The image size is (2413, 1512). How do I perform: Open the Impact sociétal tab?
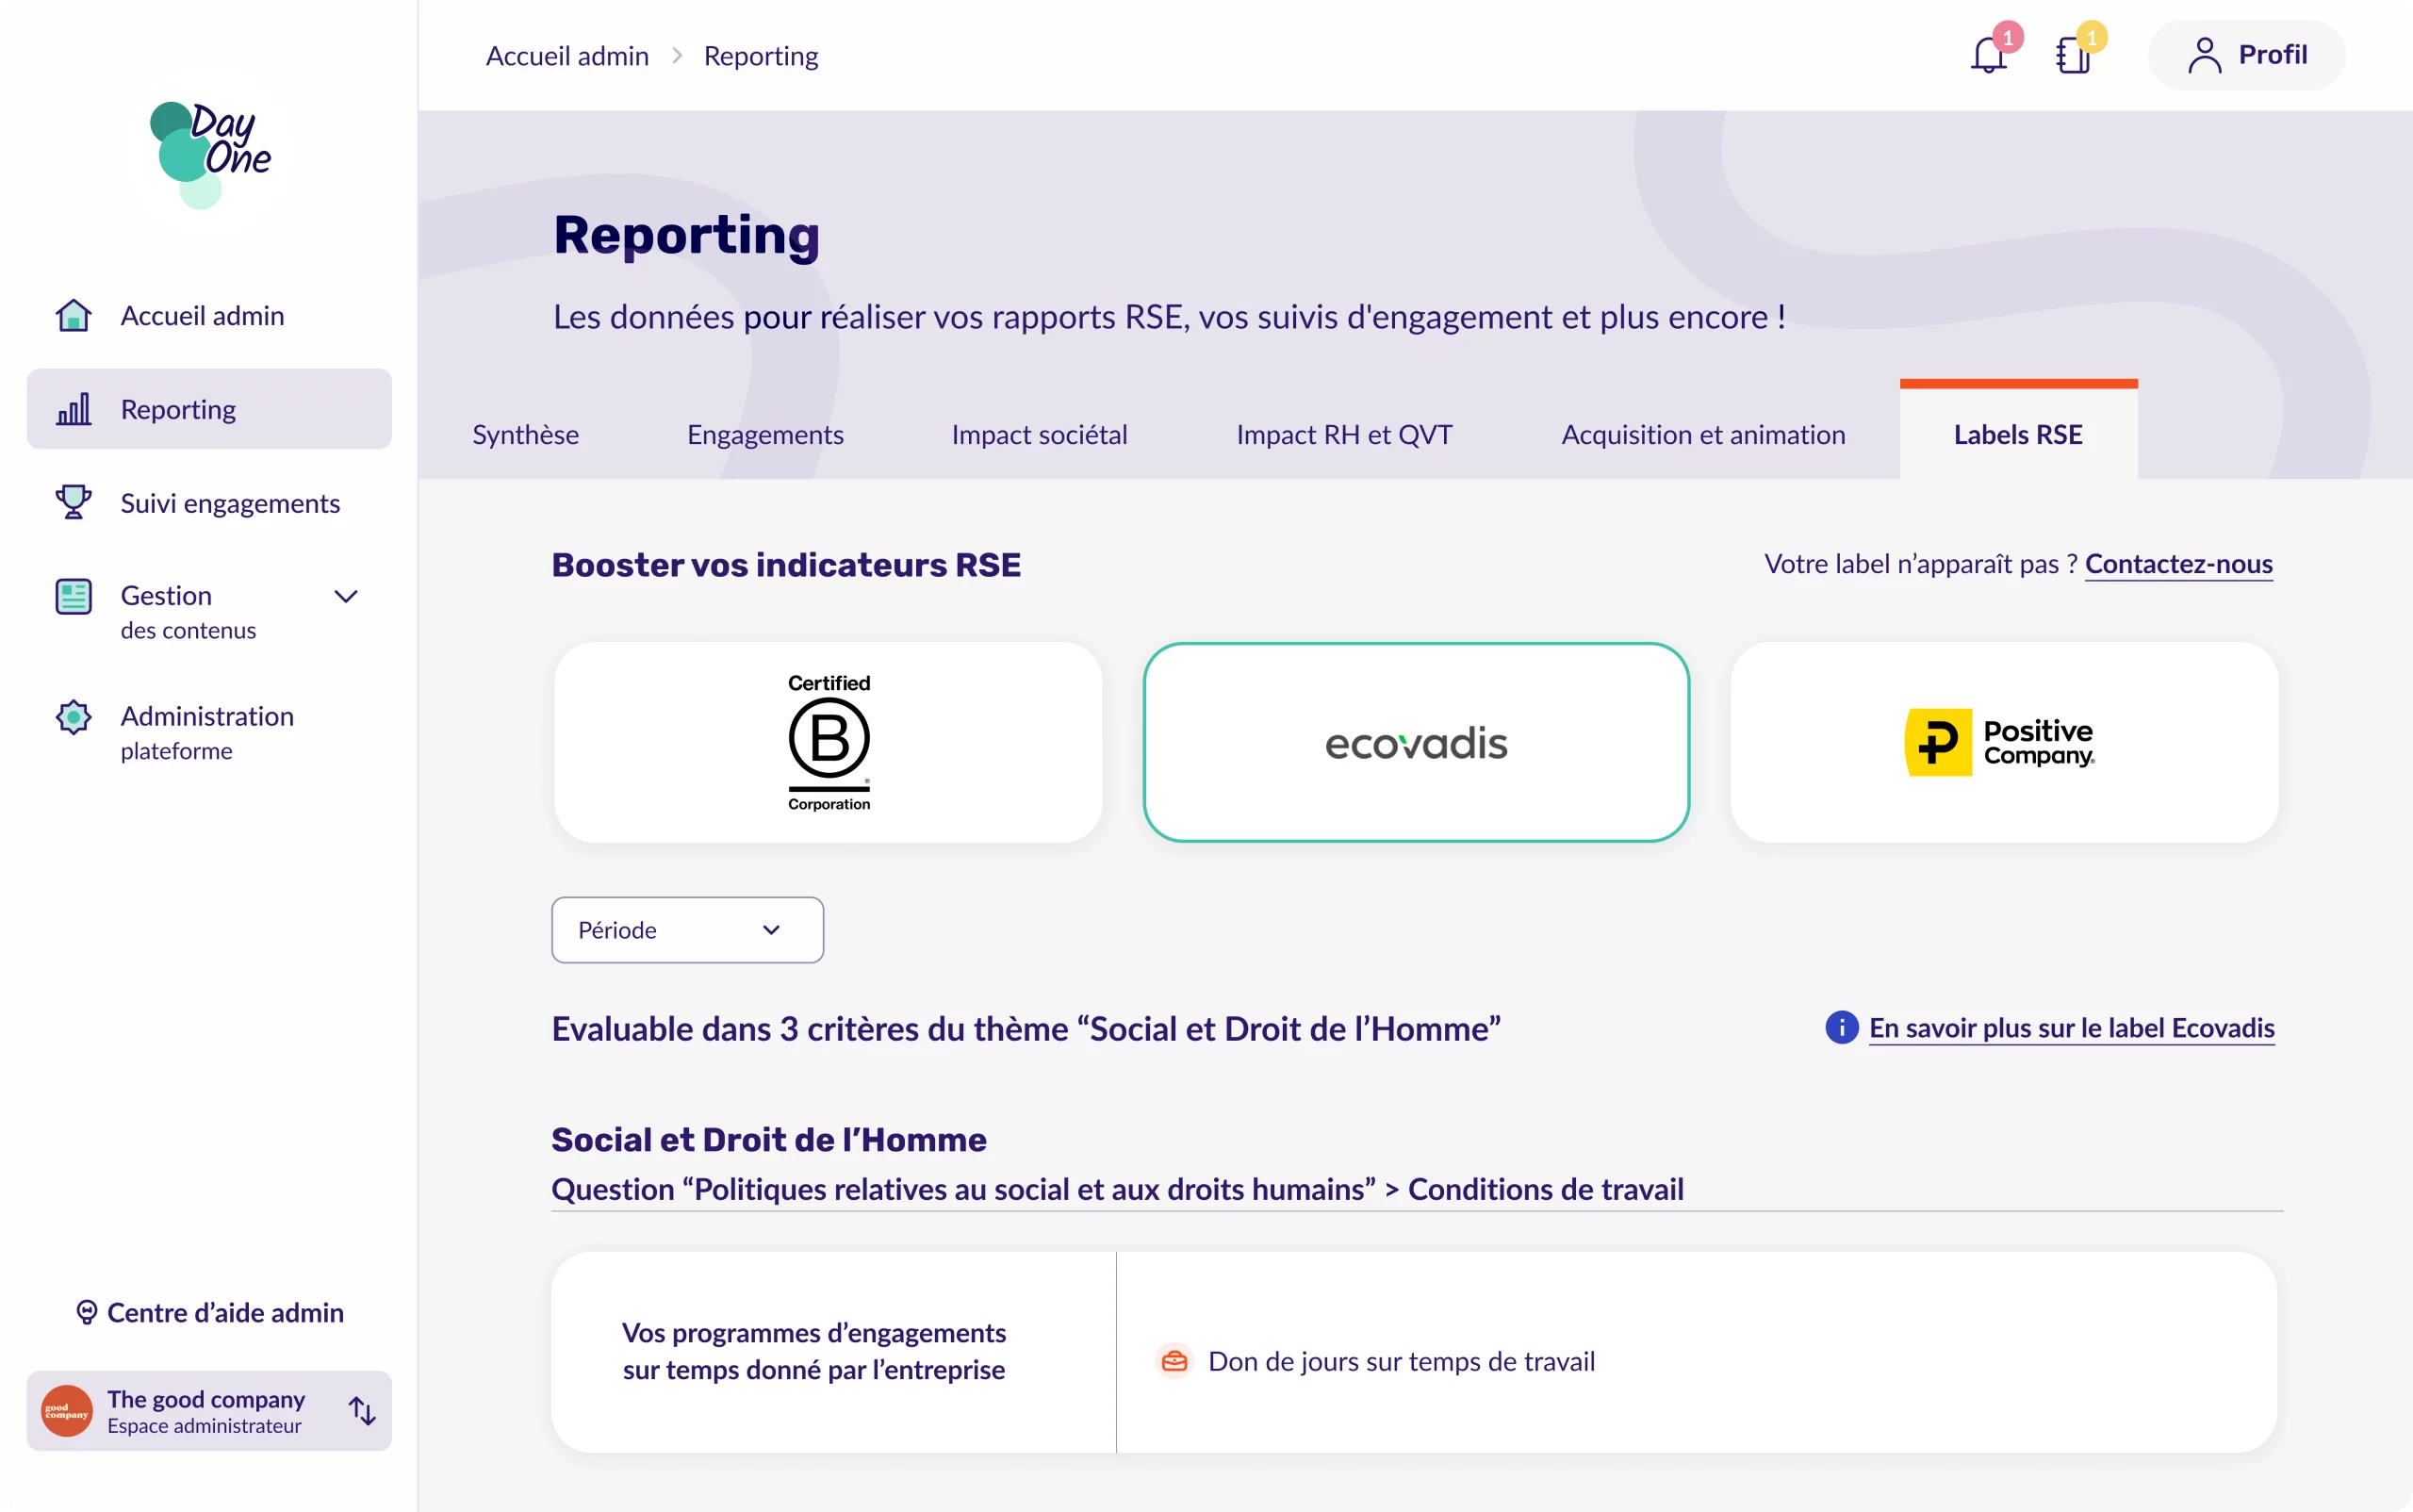click(1039, 434)
